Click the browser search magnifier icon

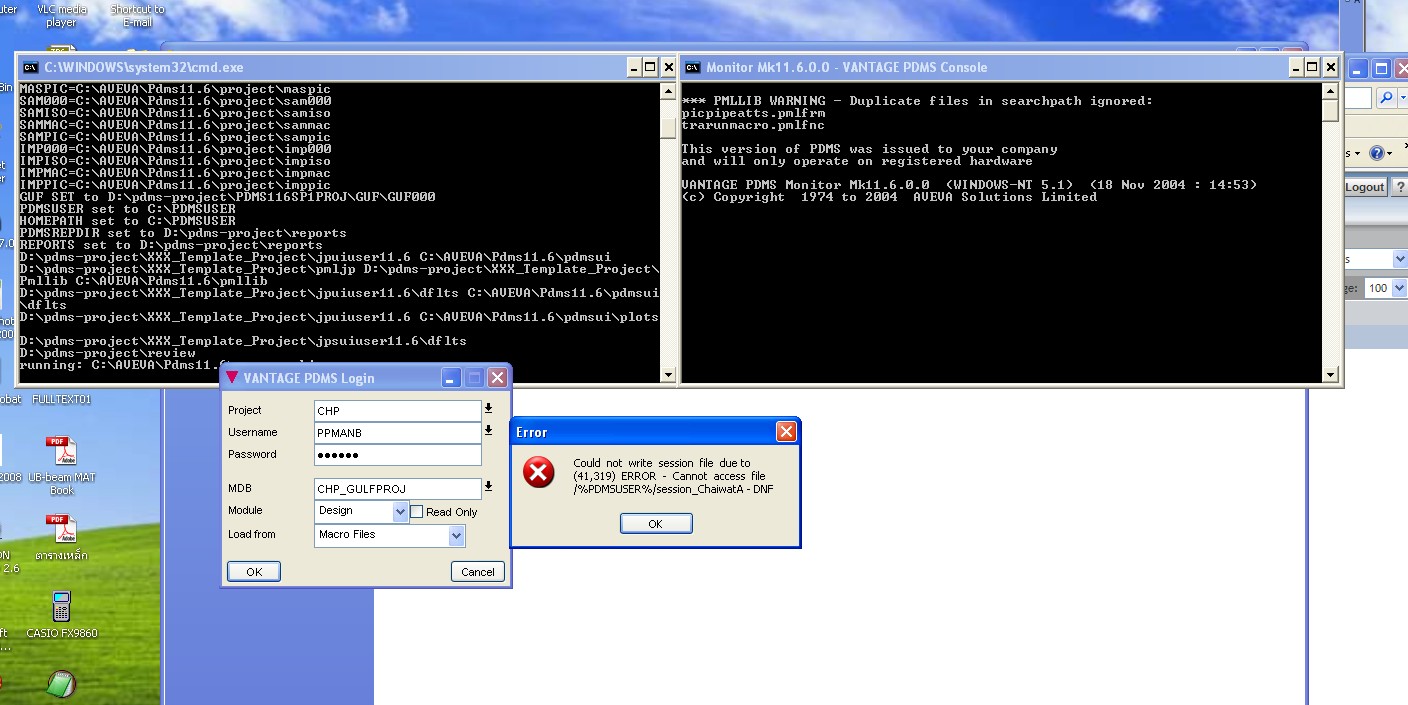point(1386,98)
